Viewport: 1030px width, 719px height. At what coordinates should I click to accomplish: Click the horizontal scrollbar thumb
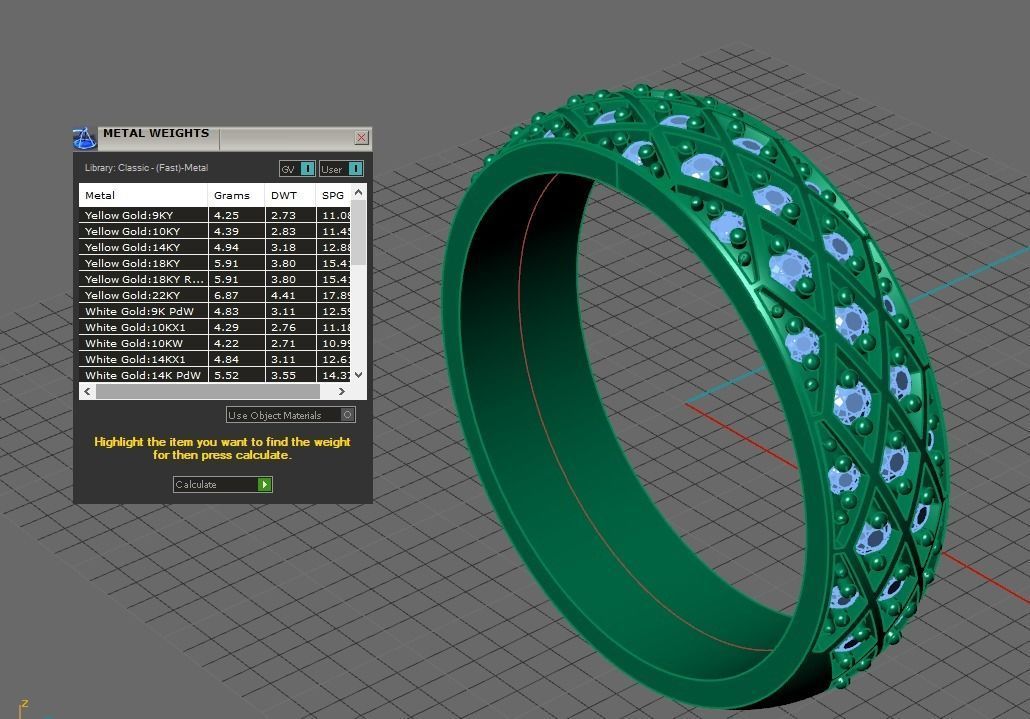coord(208,391)
